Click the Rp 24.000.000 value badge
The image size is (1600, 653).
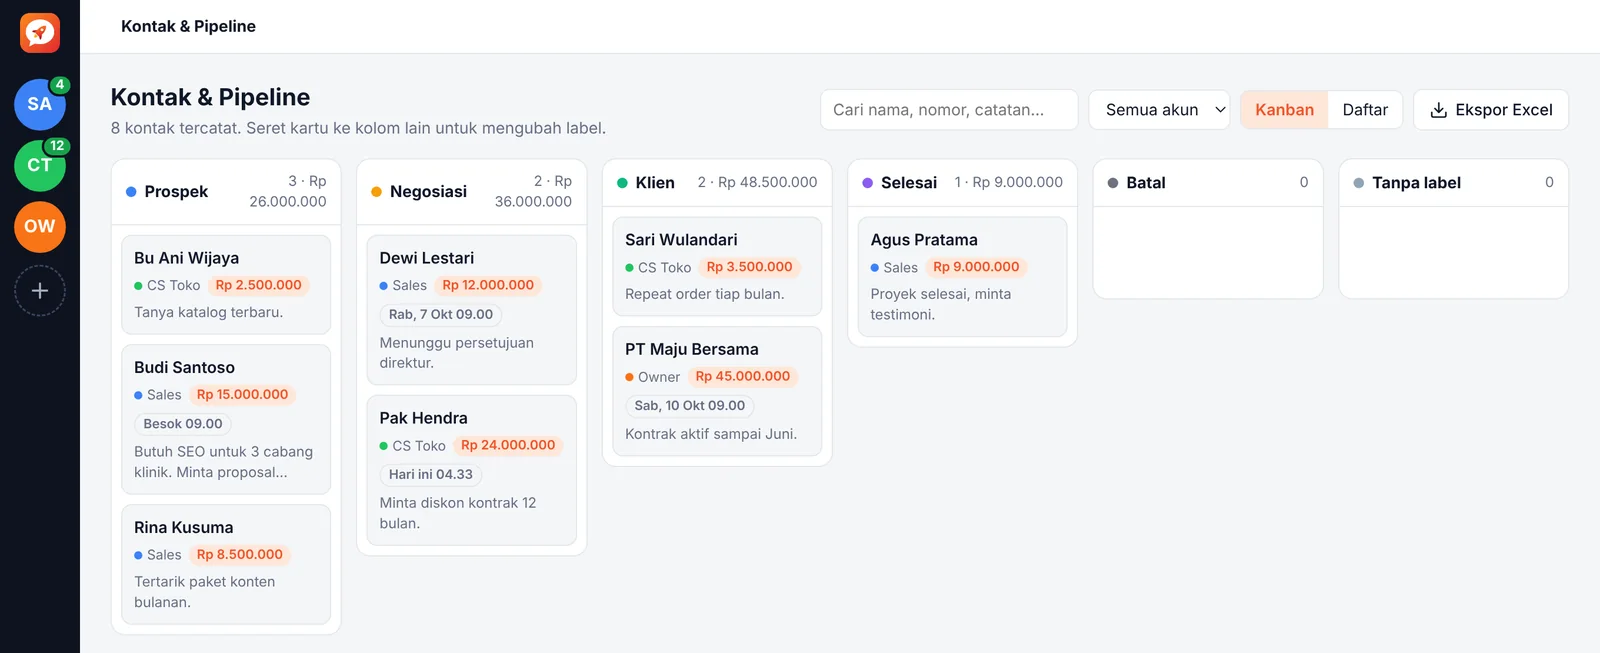508,445
